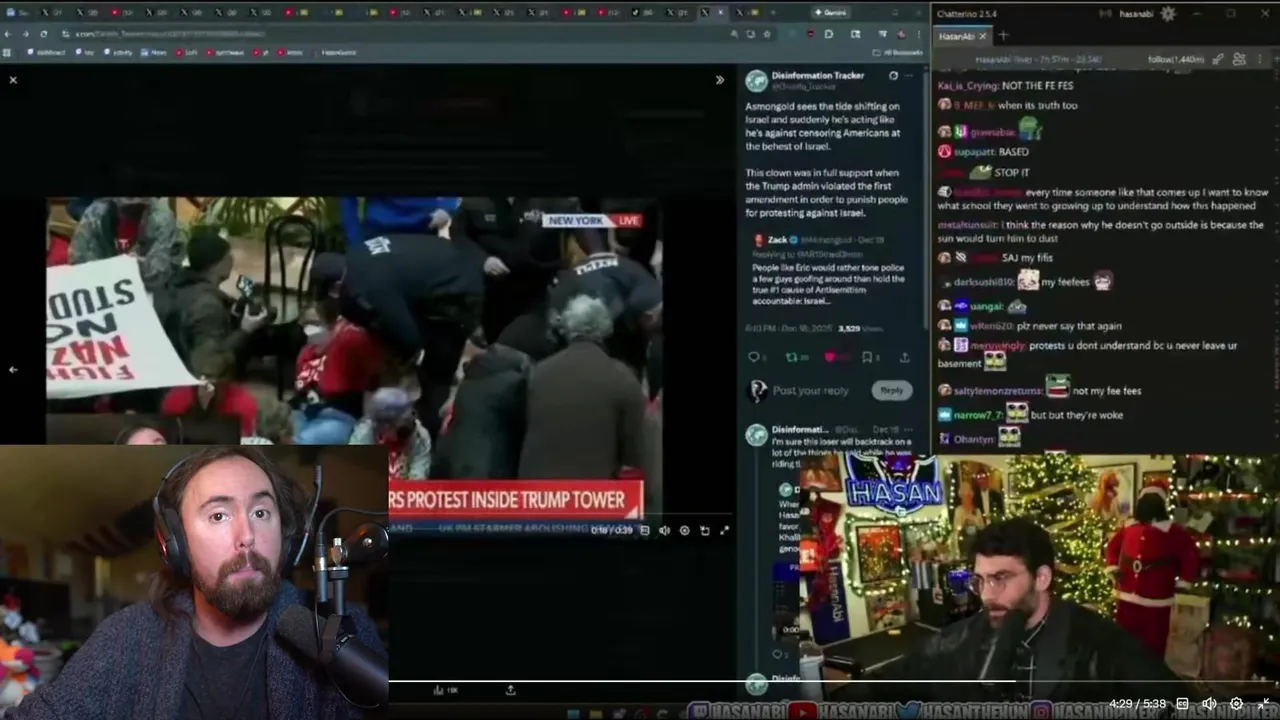The height and width of the screenshot is (720, 1280).
Task: Open the Gemini button in the browser
Action: click(832, 12)
